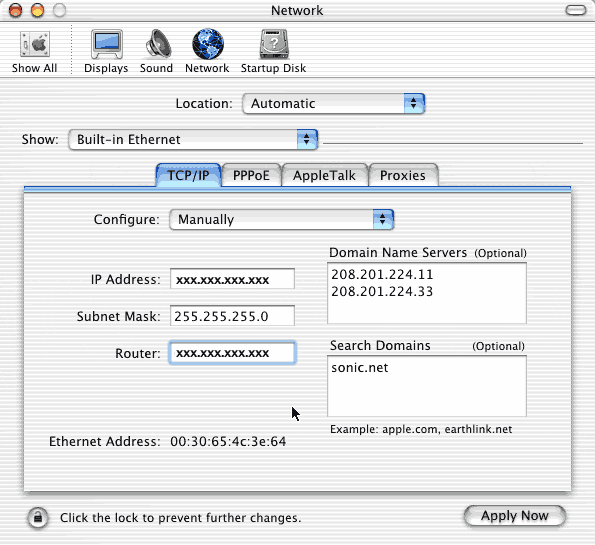The width and height of the screenshot is (595, 545).
Task: Click the DNS entry 208.201.224.11
Action: pos(382,274)
